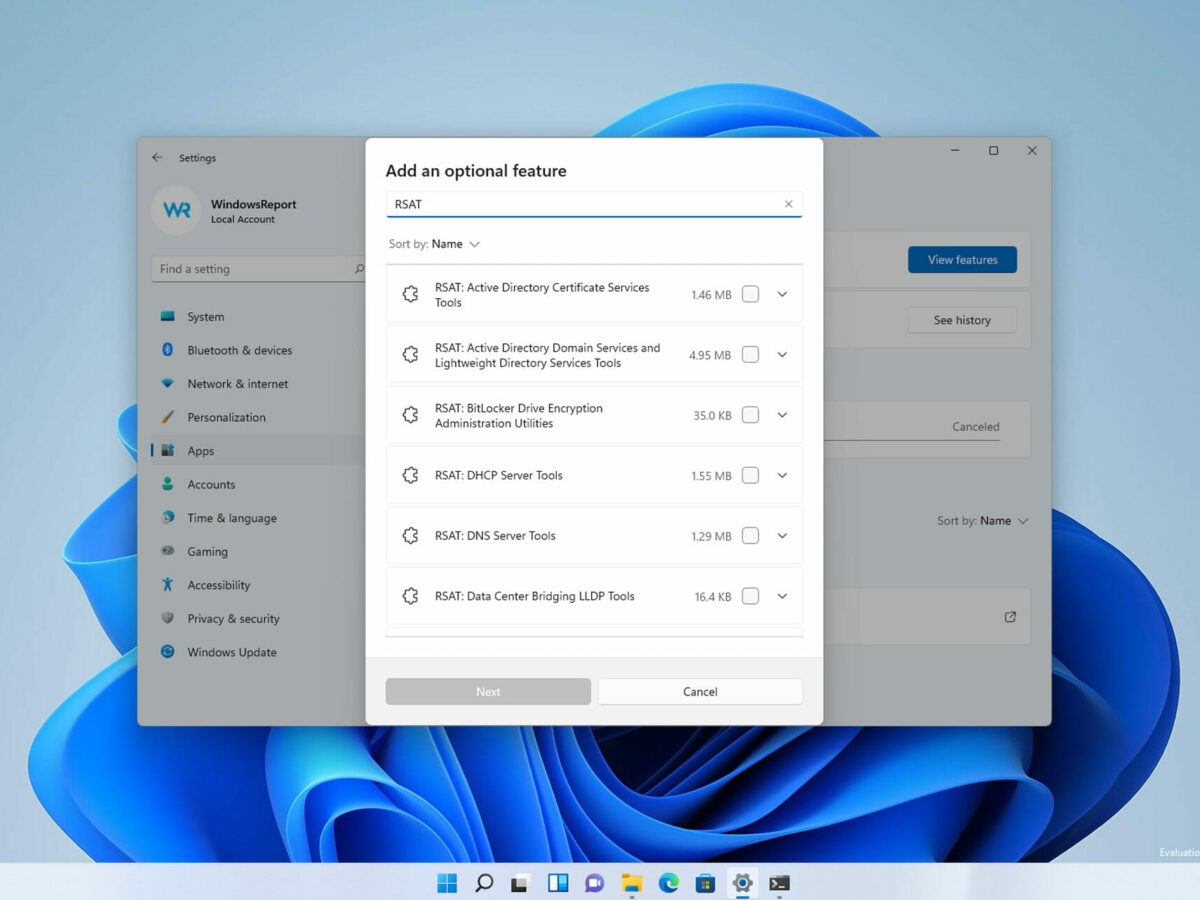The image size is (1200, 900).
Task: Tick the BitLocker Drive Encryption checkbox
Action: tap(750, 415)
